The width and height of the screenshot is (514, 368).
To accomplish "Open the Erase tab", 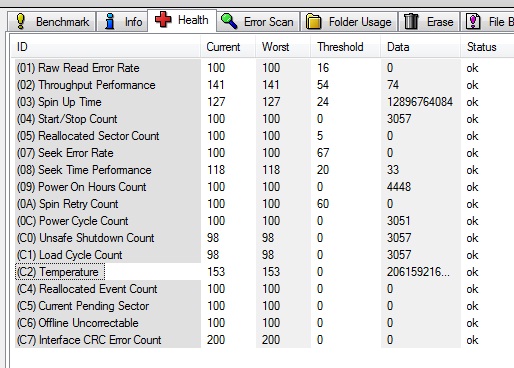I will [x=429, y=22].
